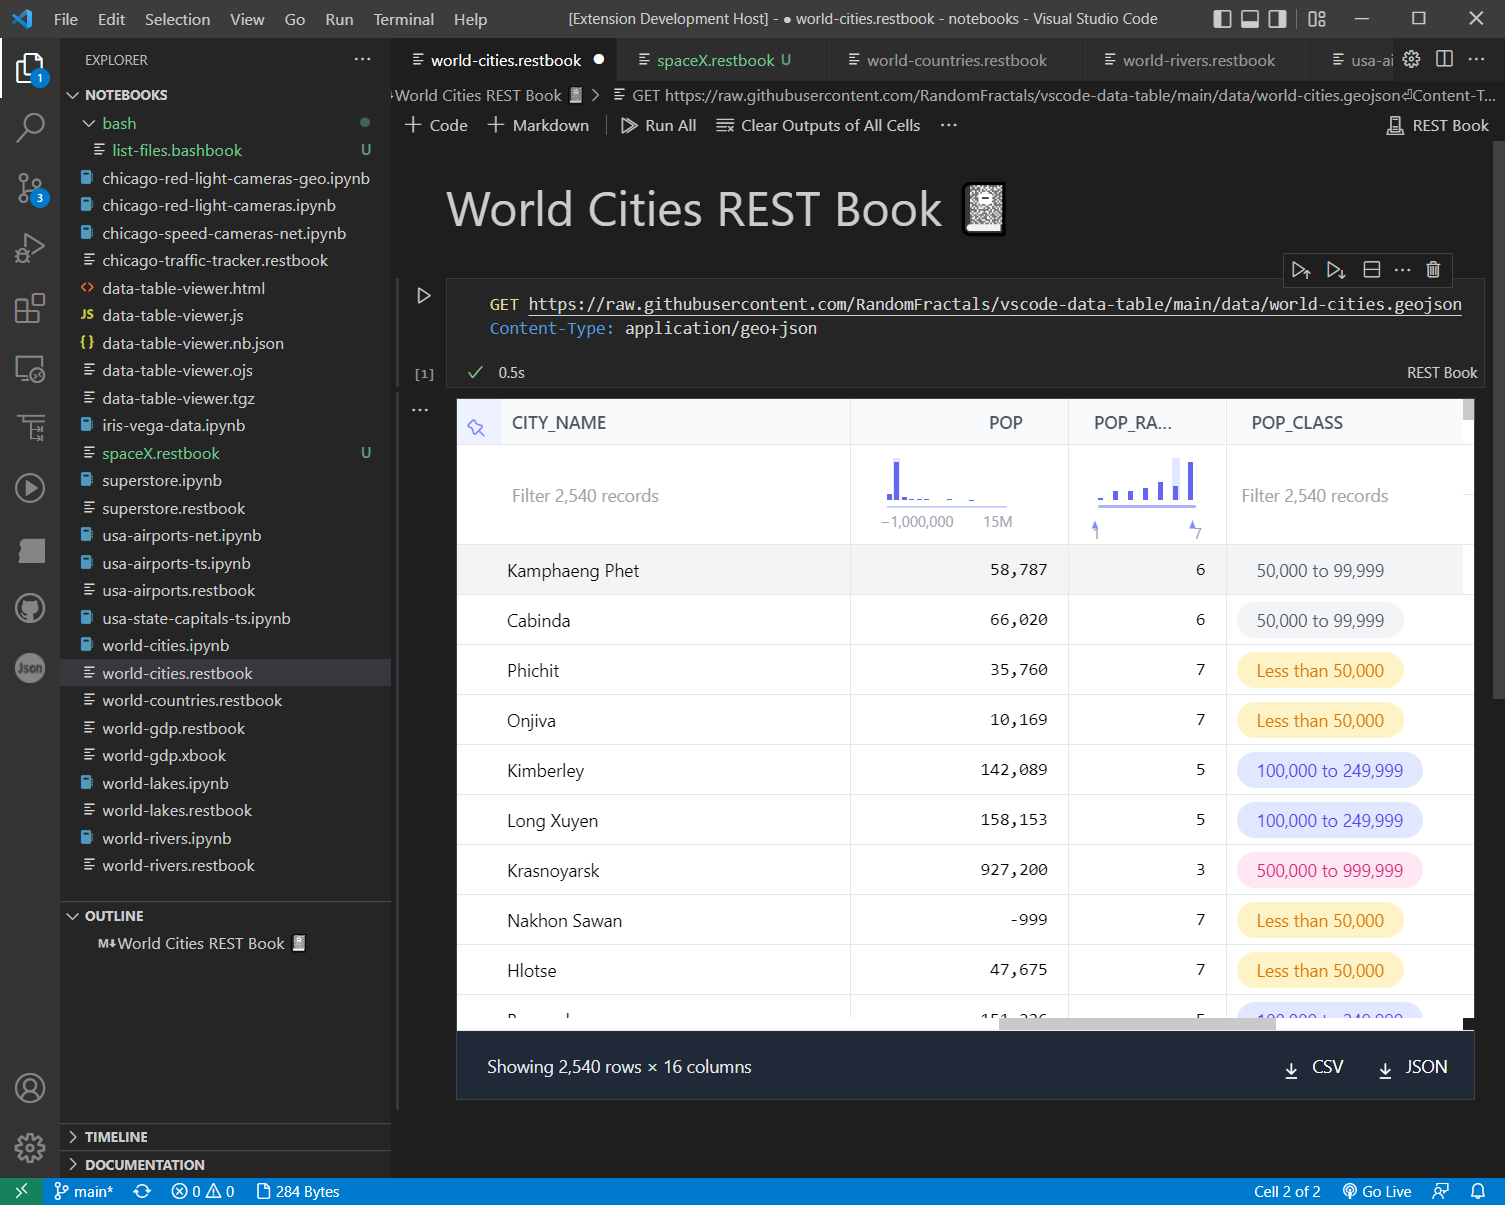
Task: Add a Code cell
Action: [x=437, y=125]
